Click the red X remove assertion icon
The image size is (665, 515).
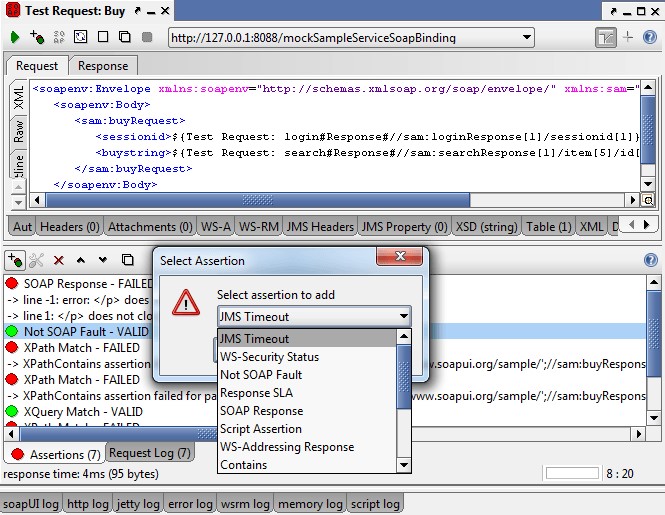59,260
